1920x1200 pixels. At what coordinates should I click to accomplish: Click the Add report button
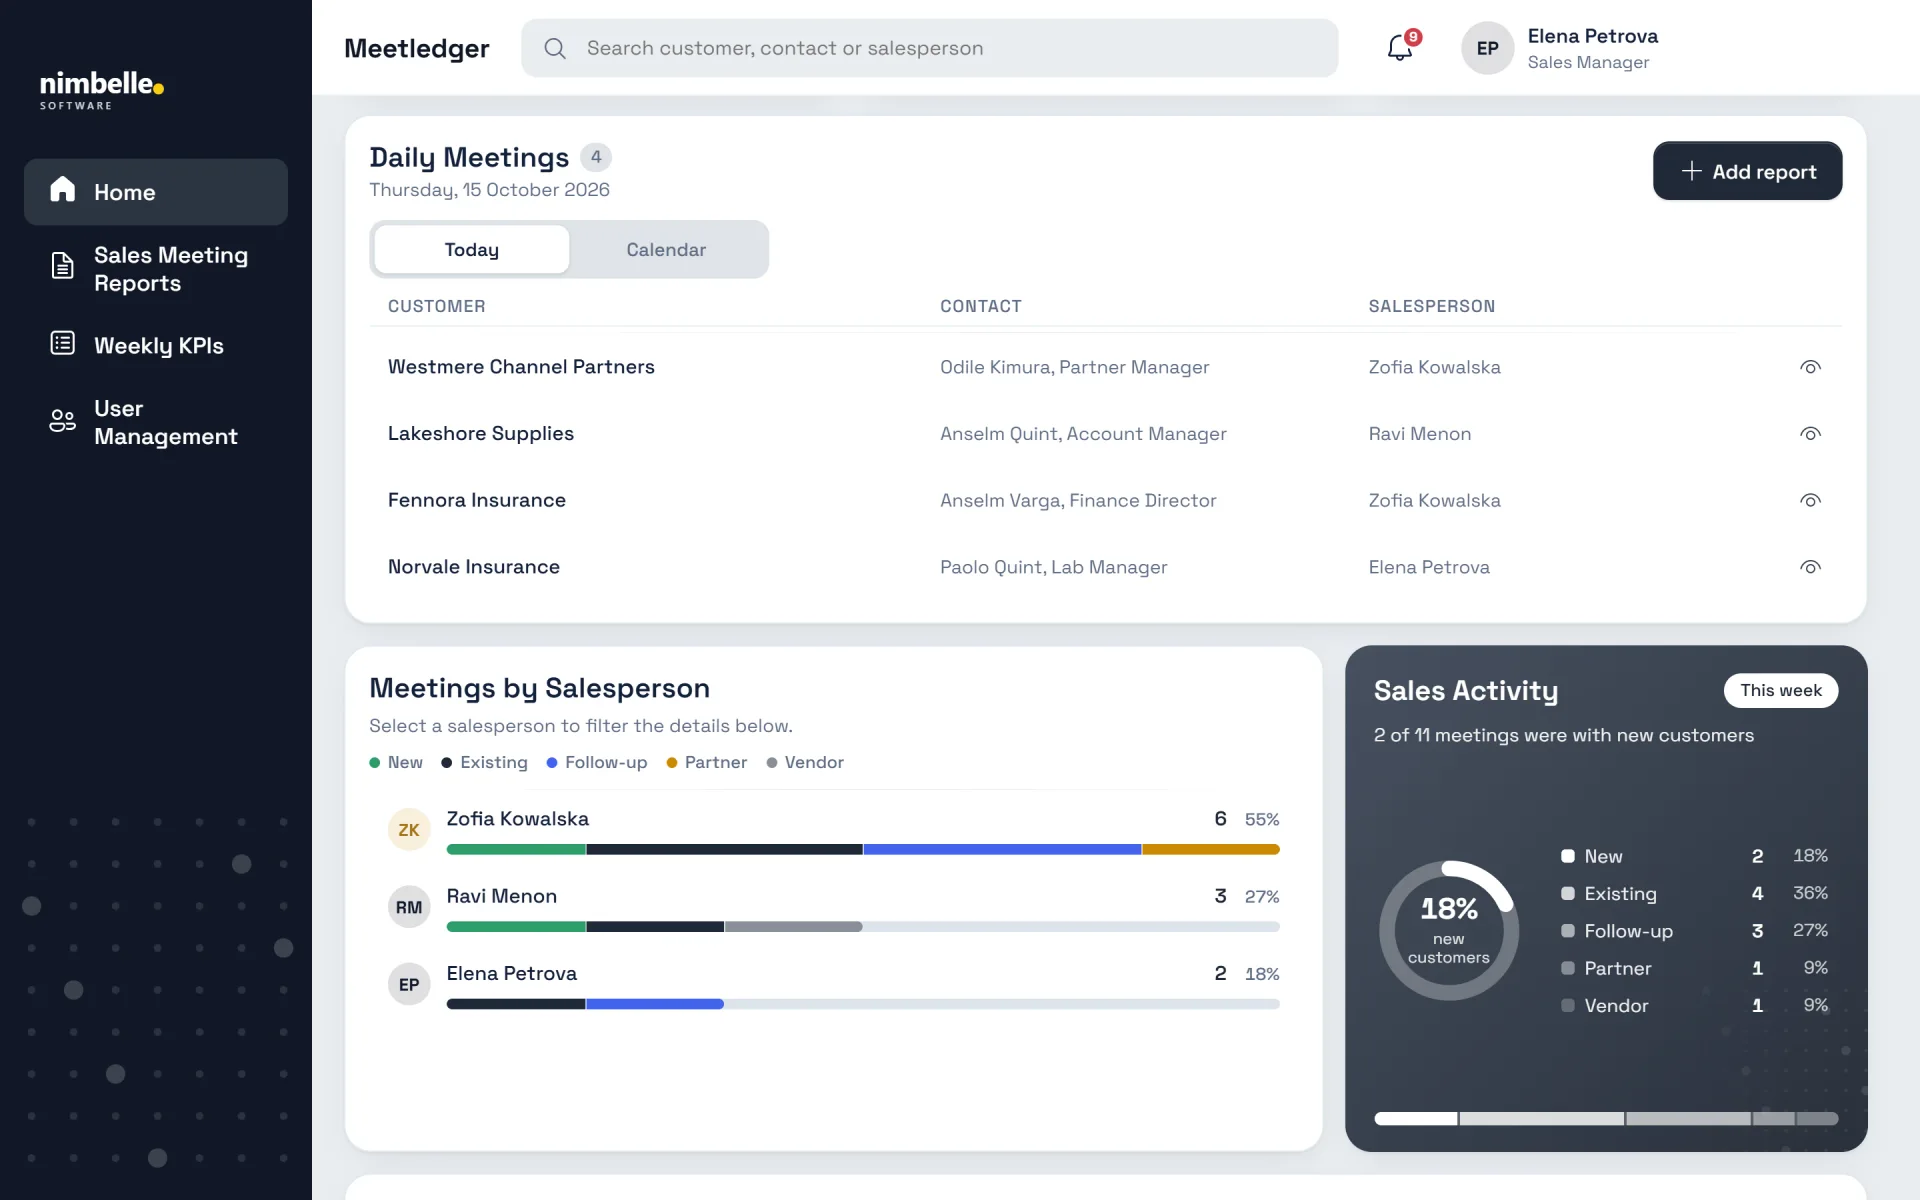click(x=1747, y=171)
